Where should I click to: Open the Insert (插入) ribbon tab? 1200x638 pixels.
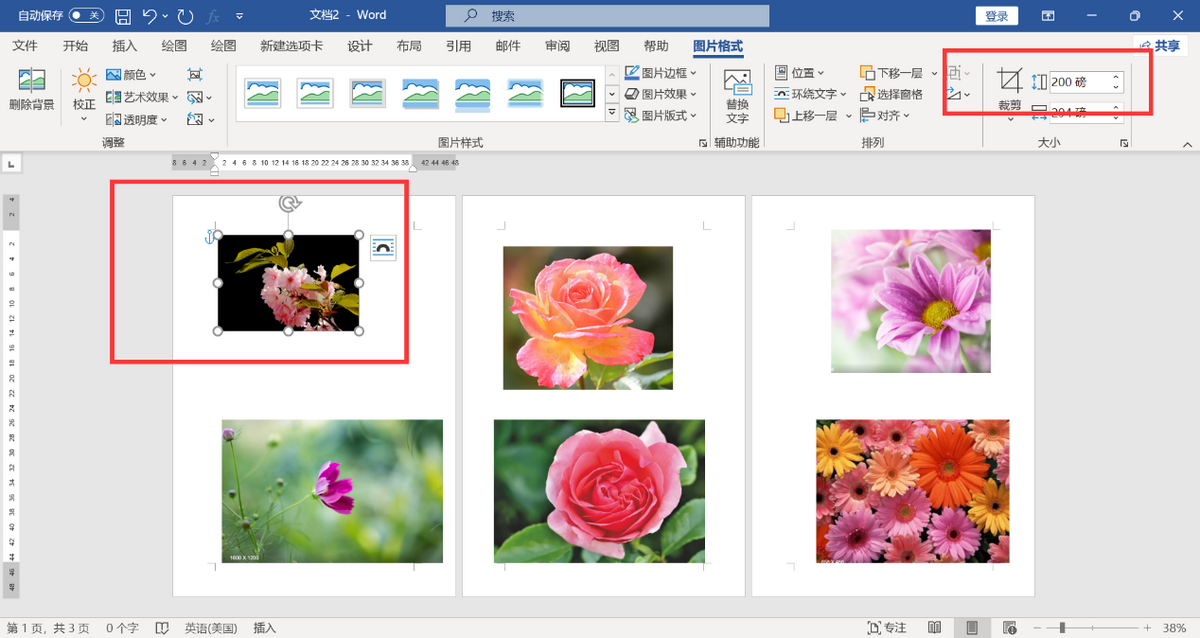[125, 46]
